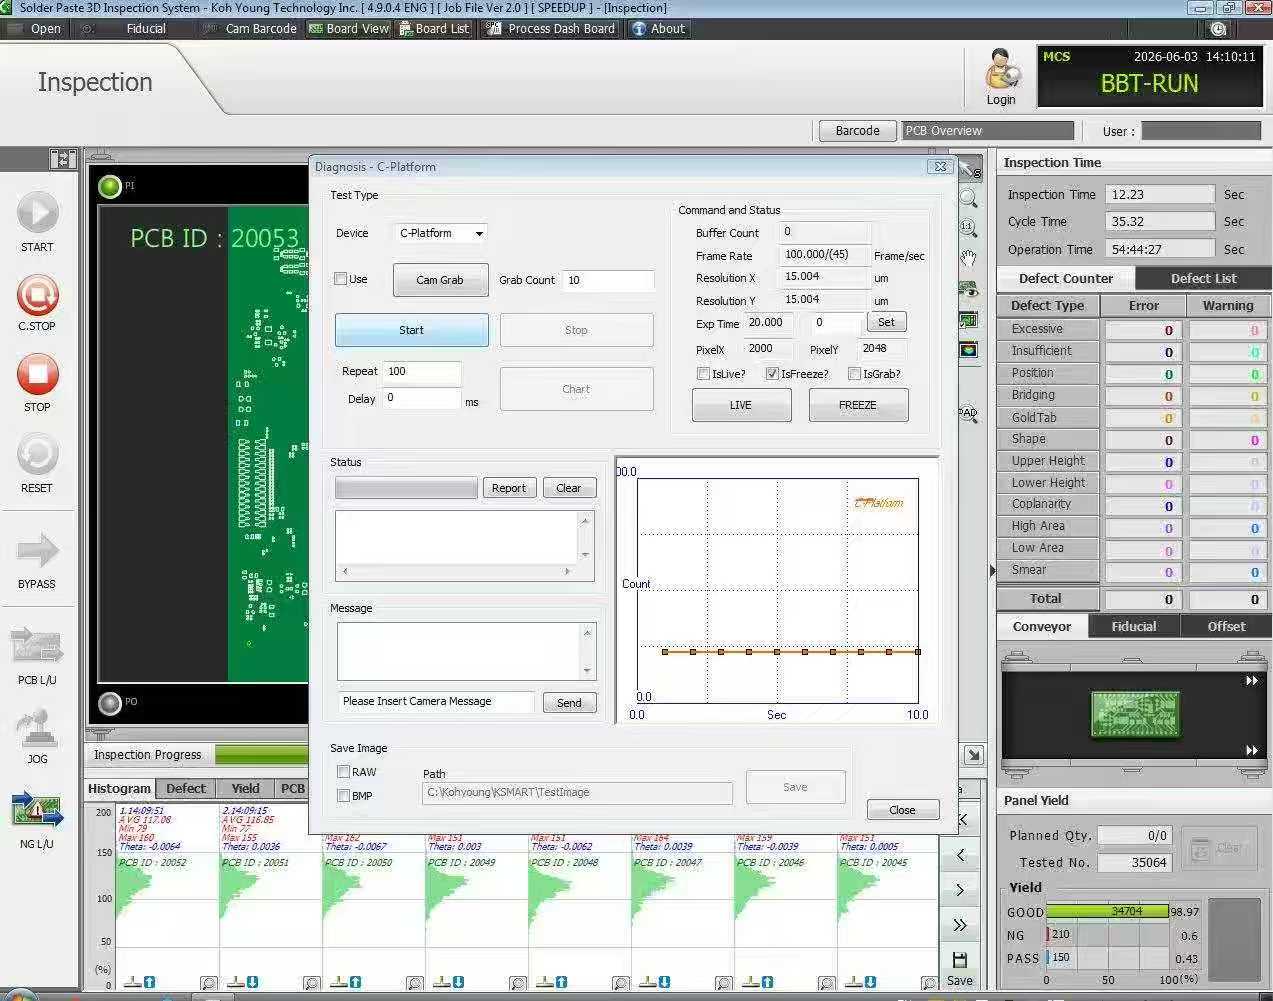Image resolution: width=1273 pixels, height=1001 pixels.
Task: Toggle the Use checkbox
Action: (x=340, y=279)
